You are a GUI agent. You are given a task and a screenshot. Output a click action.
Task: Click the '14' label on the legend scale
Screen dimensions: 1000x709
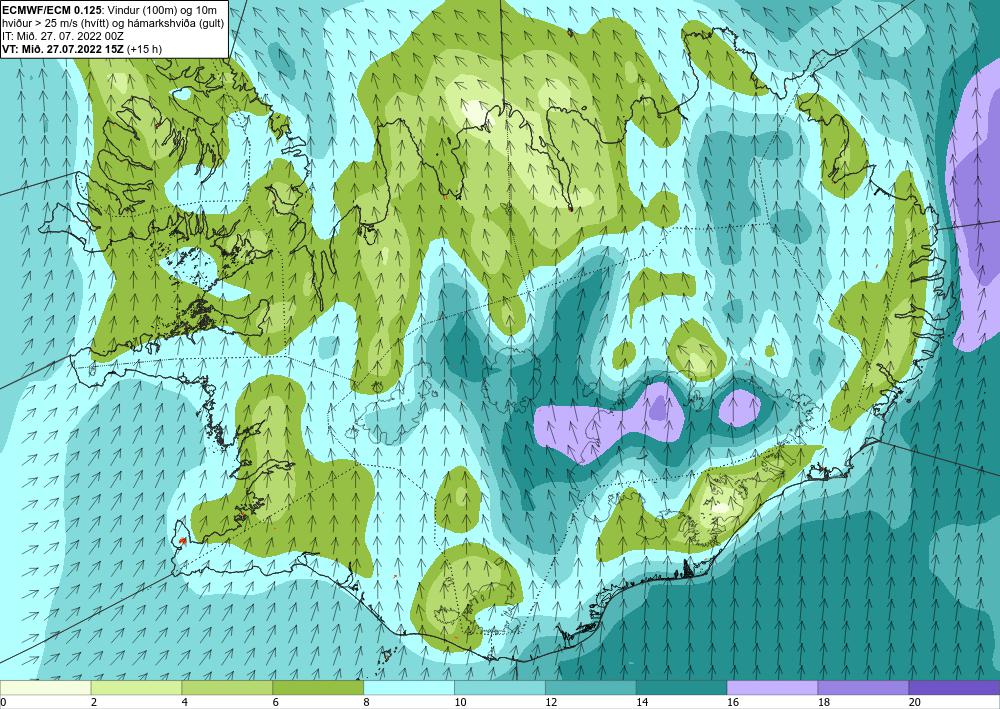point(642,702)
